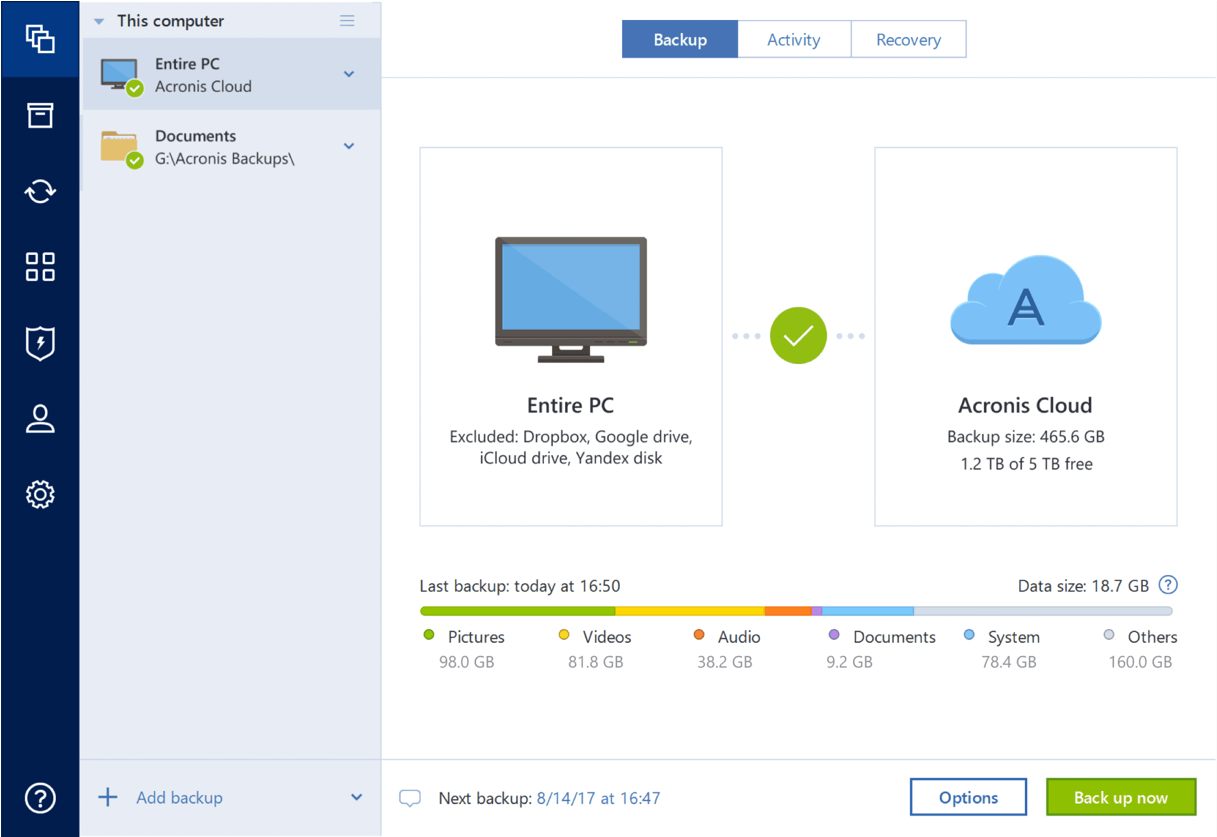Select the Entire PC backup source card
The height and width of the screenshot is (837, 1217).
[x=570, y=336]
